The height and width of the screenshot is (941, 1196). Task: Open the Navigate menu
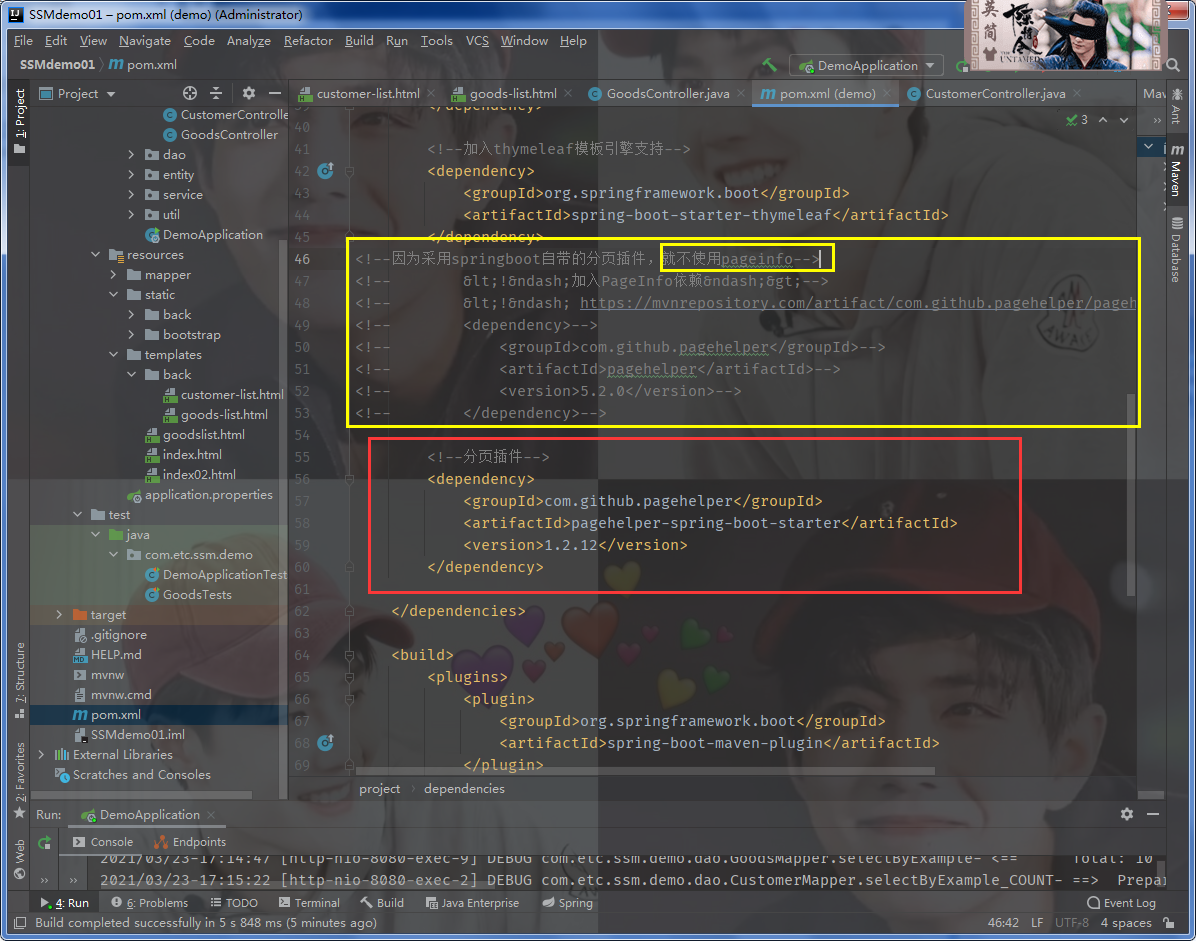[145, 41]
